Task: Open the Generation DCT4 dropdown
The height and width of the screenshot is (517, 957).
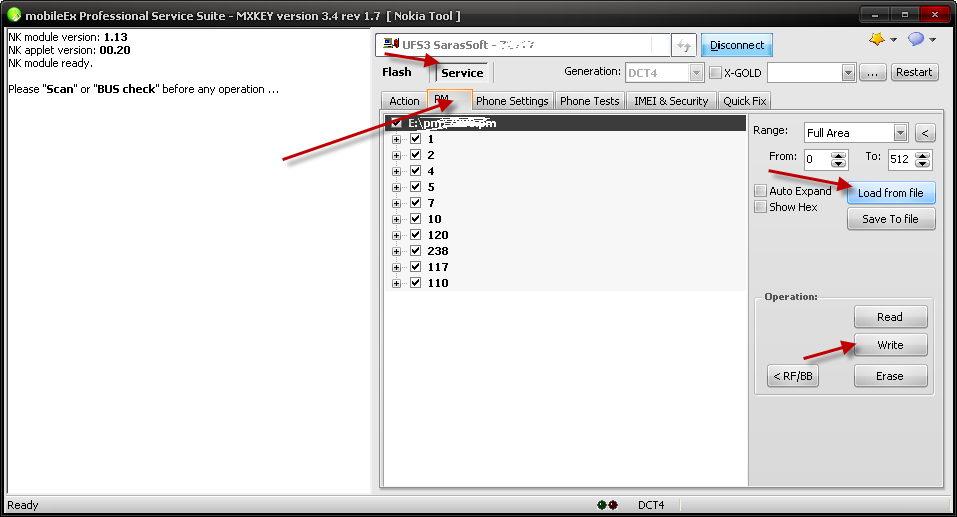Action: [x=696, y=73]
